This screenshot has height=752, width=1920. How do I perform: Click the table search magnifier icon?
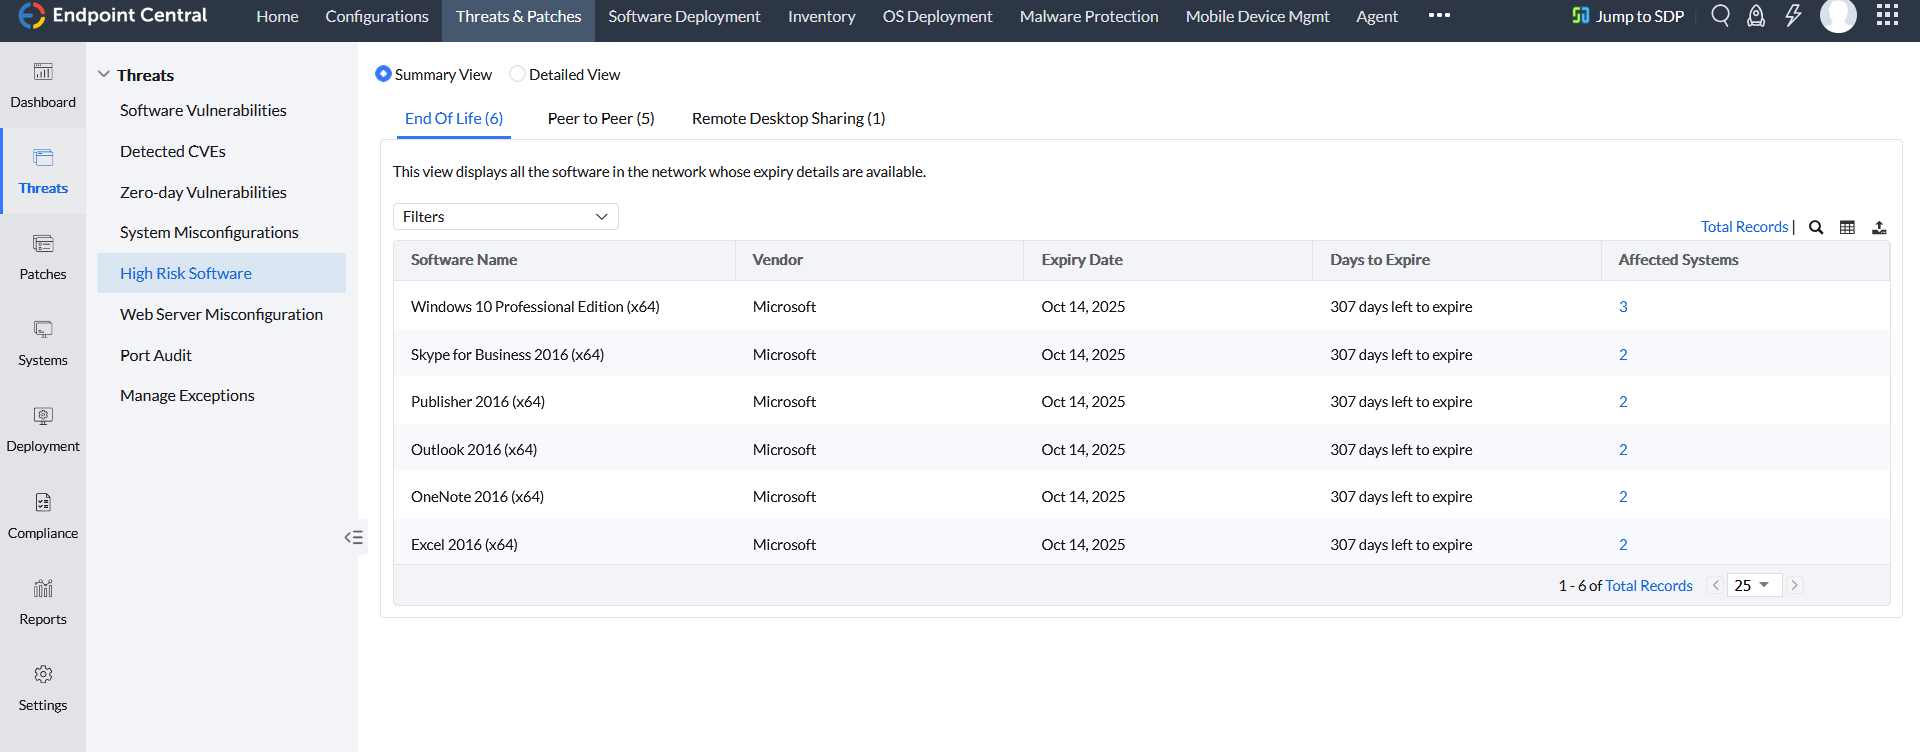1816,227
